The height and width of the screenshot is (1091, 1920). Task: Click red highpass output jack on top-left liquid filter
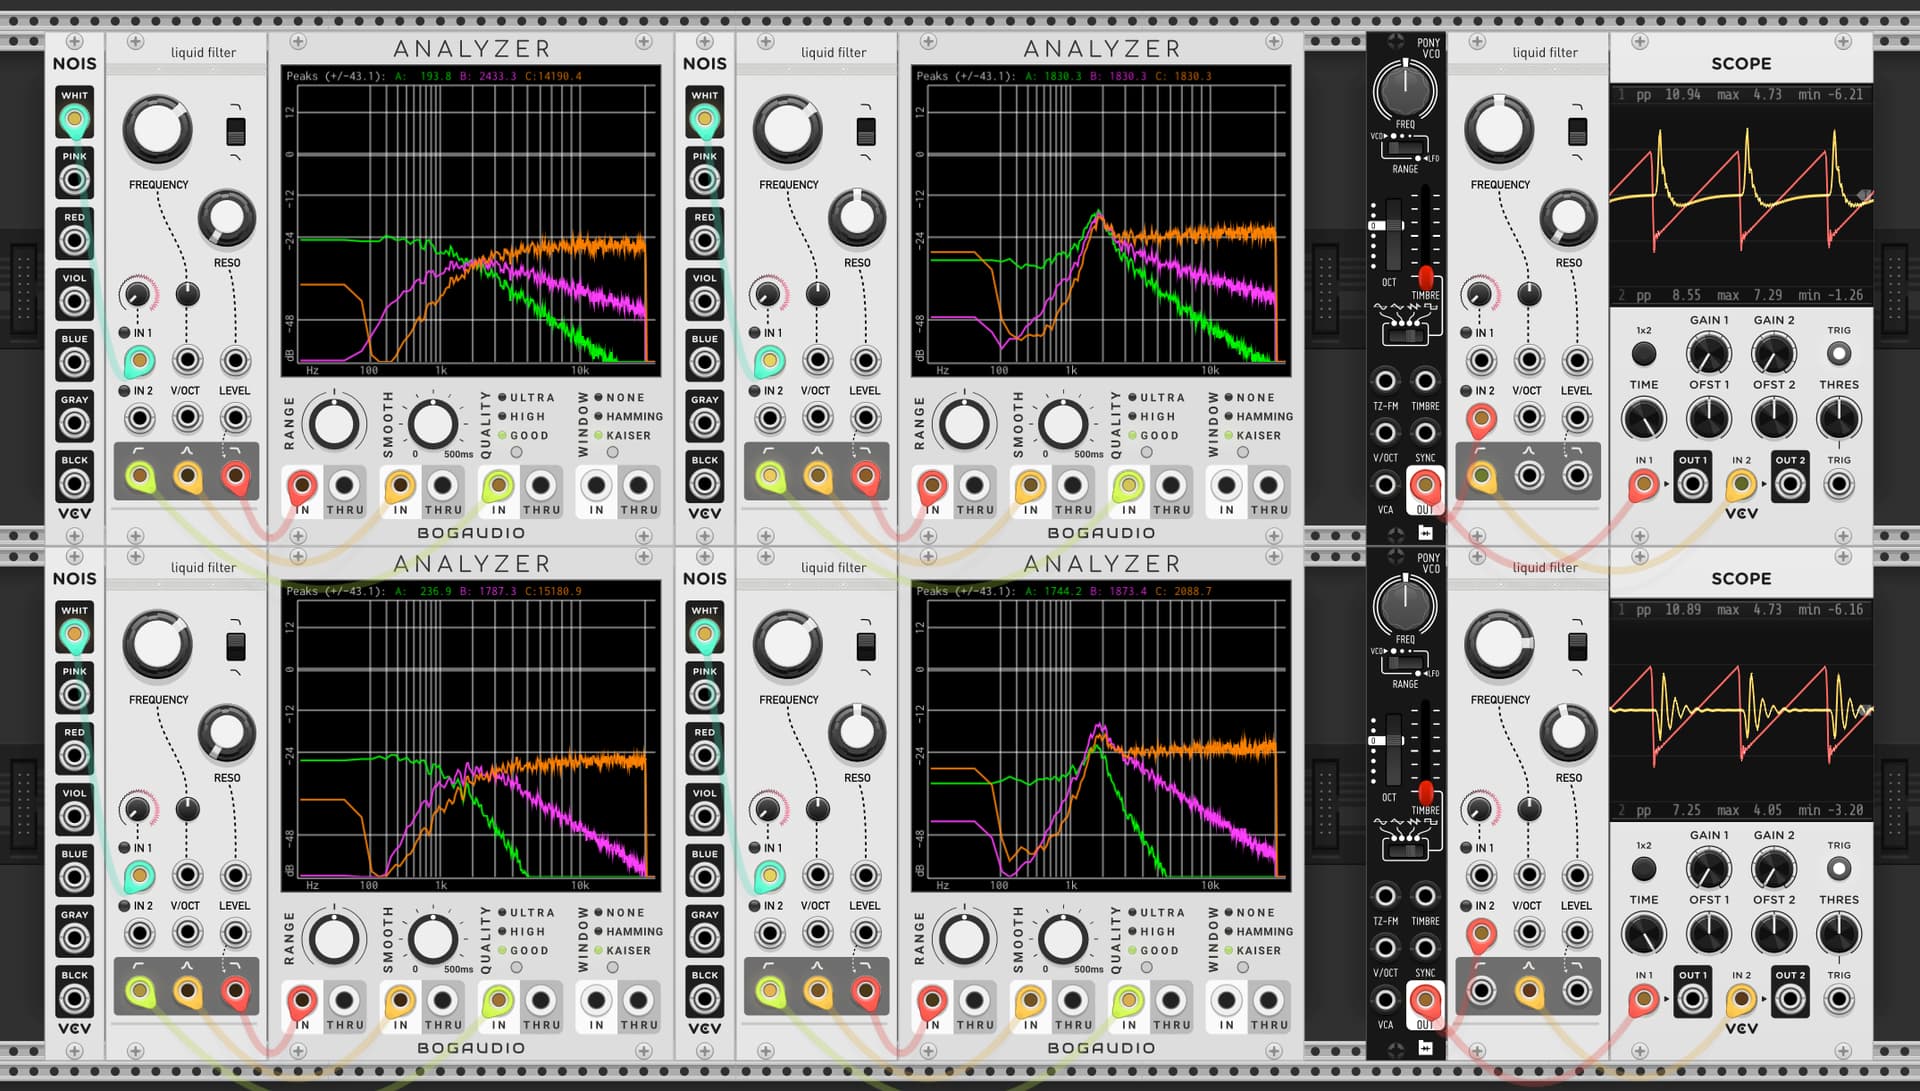(x=235, y=477)
